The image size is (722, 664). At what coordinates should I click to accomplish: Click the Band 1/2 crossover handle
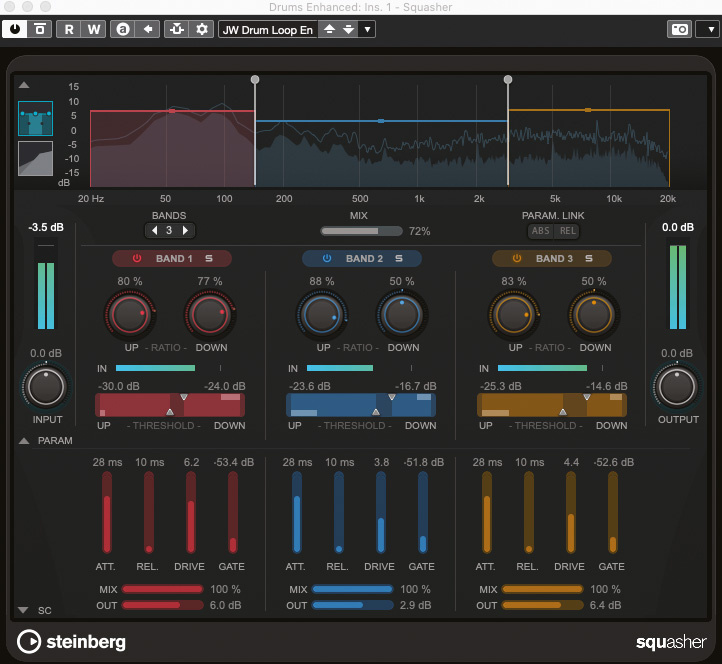pyautogui.click(x=255, y=80)
